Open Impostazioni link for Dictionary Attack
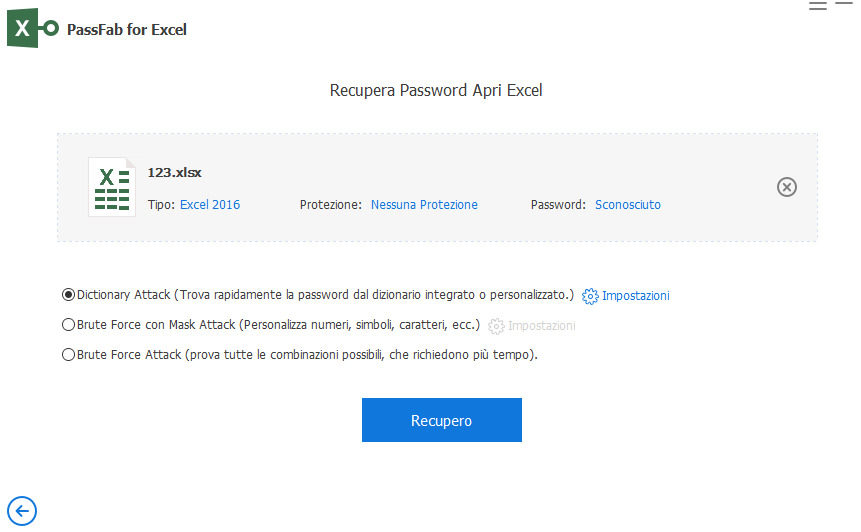The width and height of the screenshot is (861, 532). (636, 296)
